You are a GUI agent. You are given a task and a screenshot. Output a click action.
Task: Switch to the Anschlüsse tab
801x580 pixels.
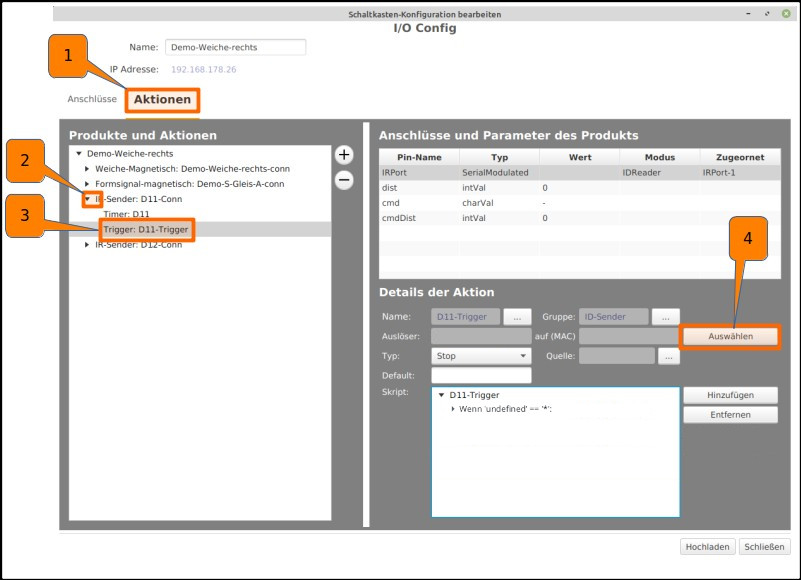click(92, 99)
